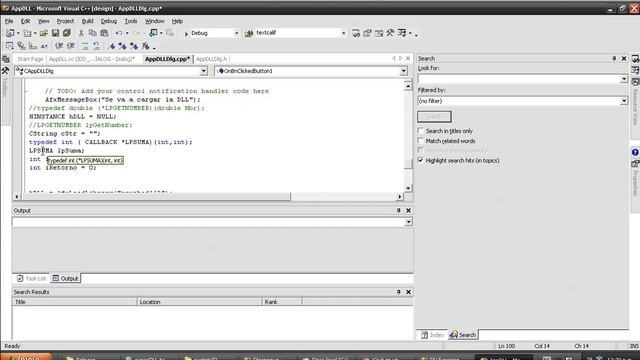Pin the Output panel with the pushpin

398,211
